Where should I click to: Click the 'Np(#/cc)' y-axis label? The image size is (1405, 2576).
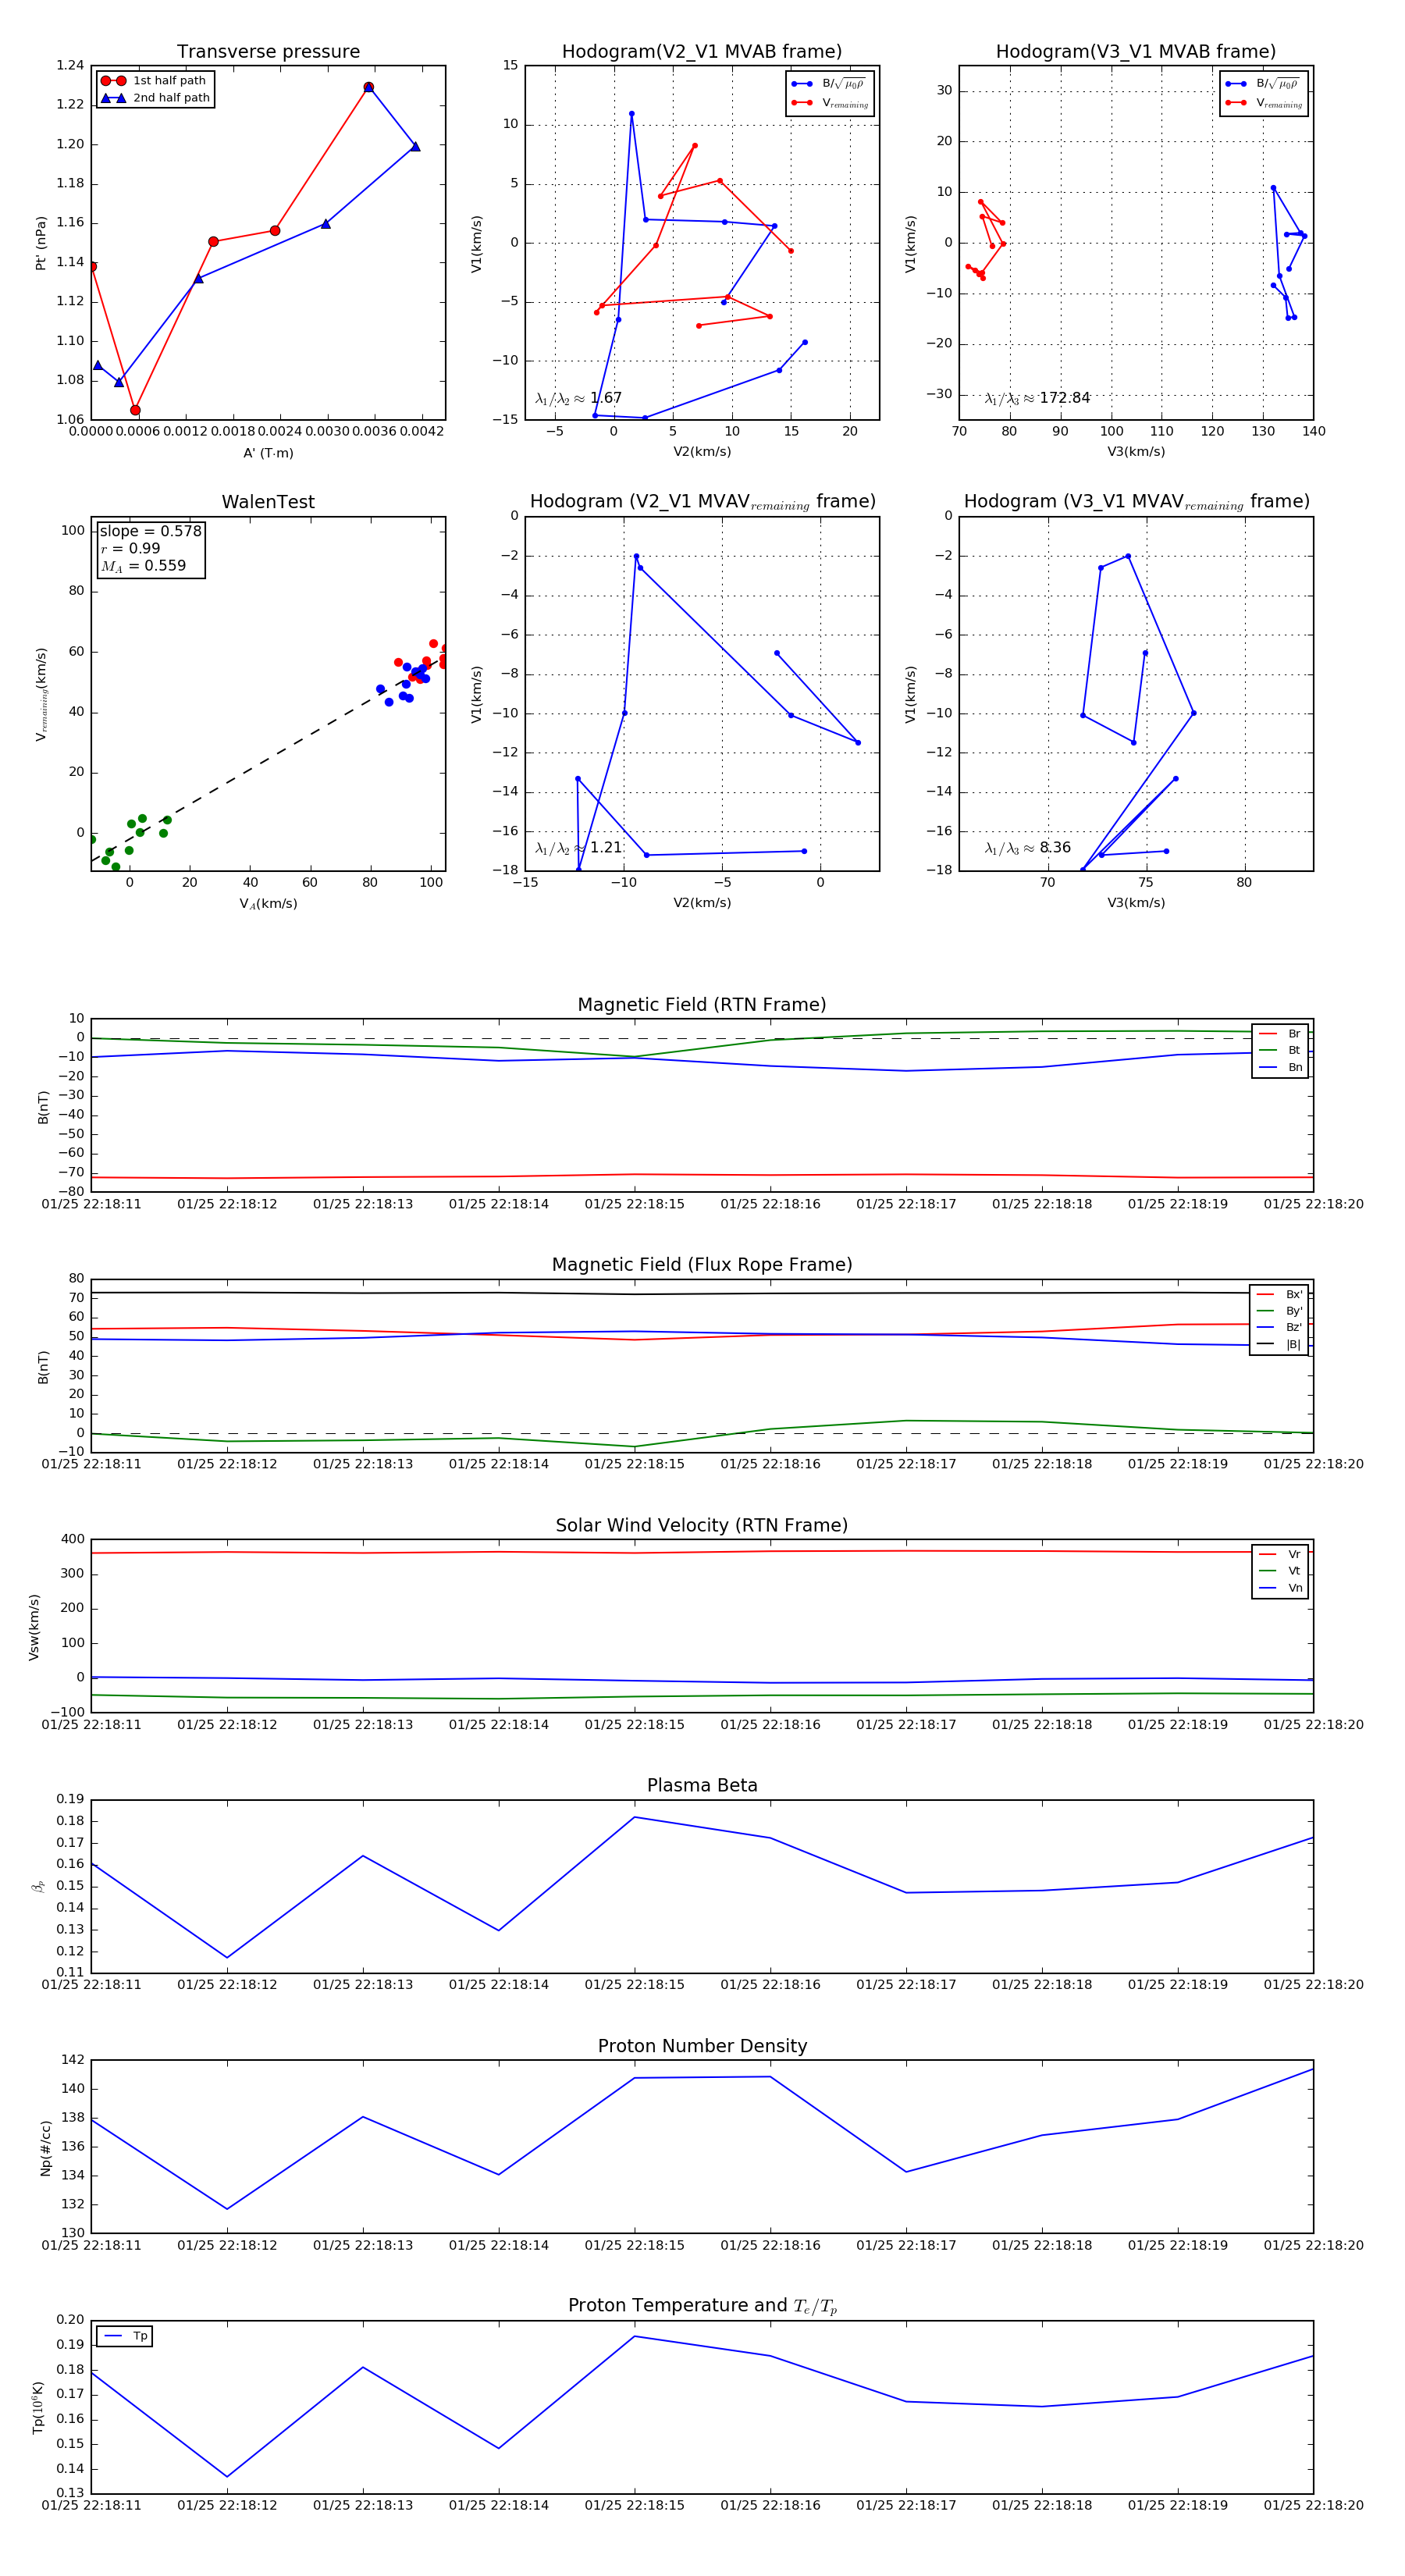point(45,2148)
